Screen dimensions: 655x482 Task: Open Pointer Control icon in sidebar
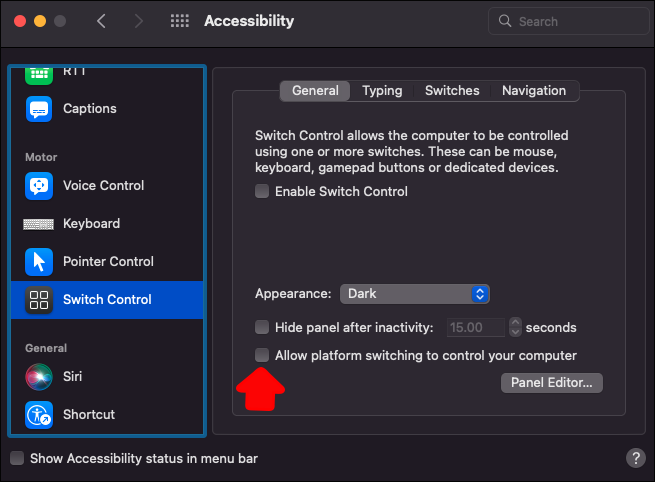[x=39, y=262]
